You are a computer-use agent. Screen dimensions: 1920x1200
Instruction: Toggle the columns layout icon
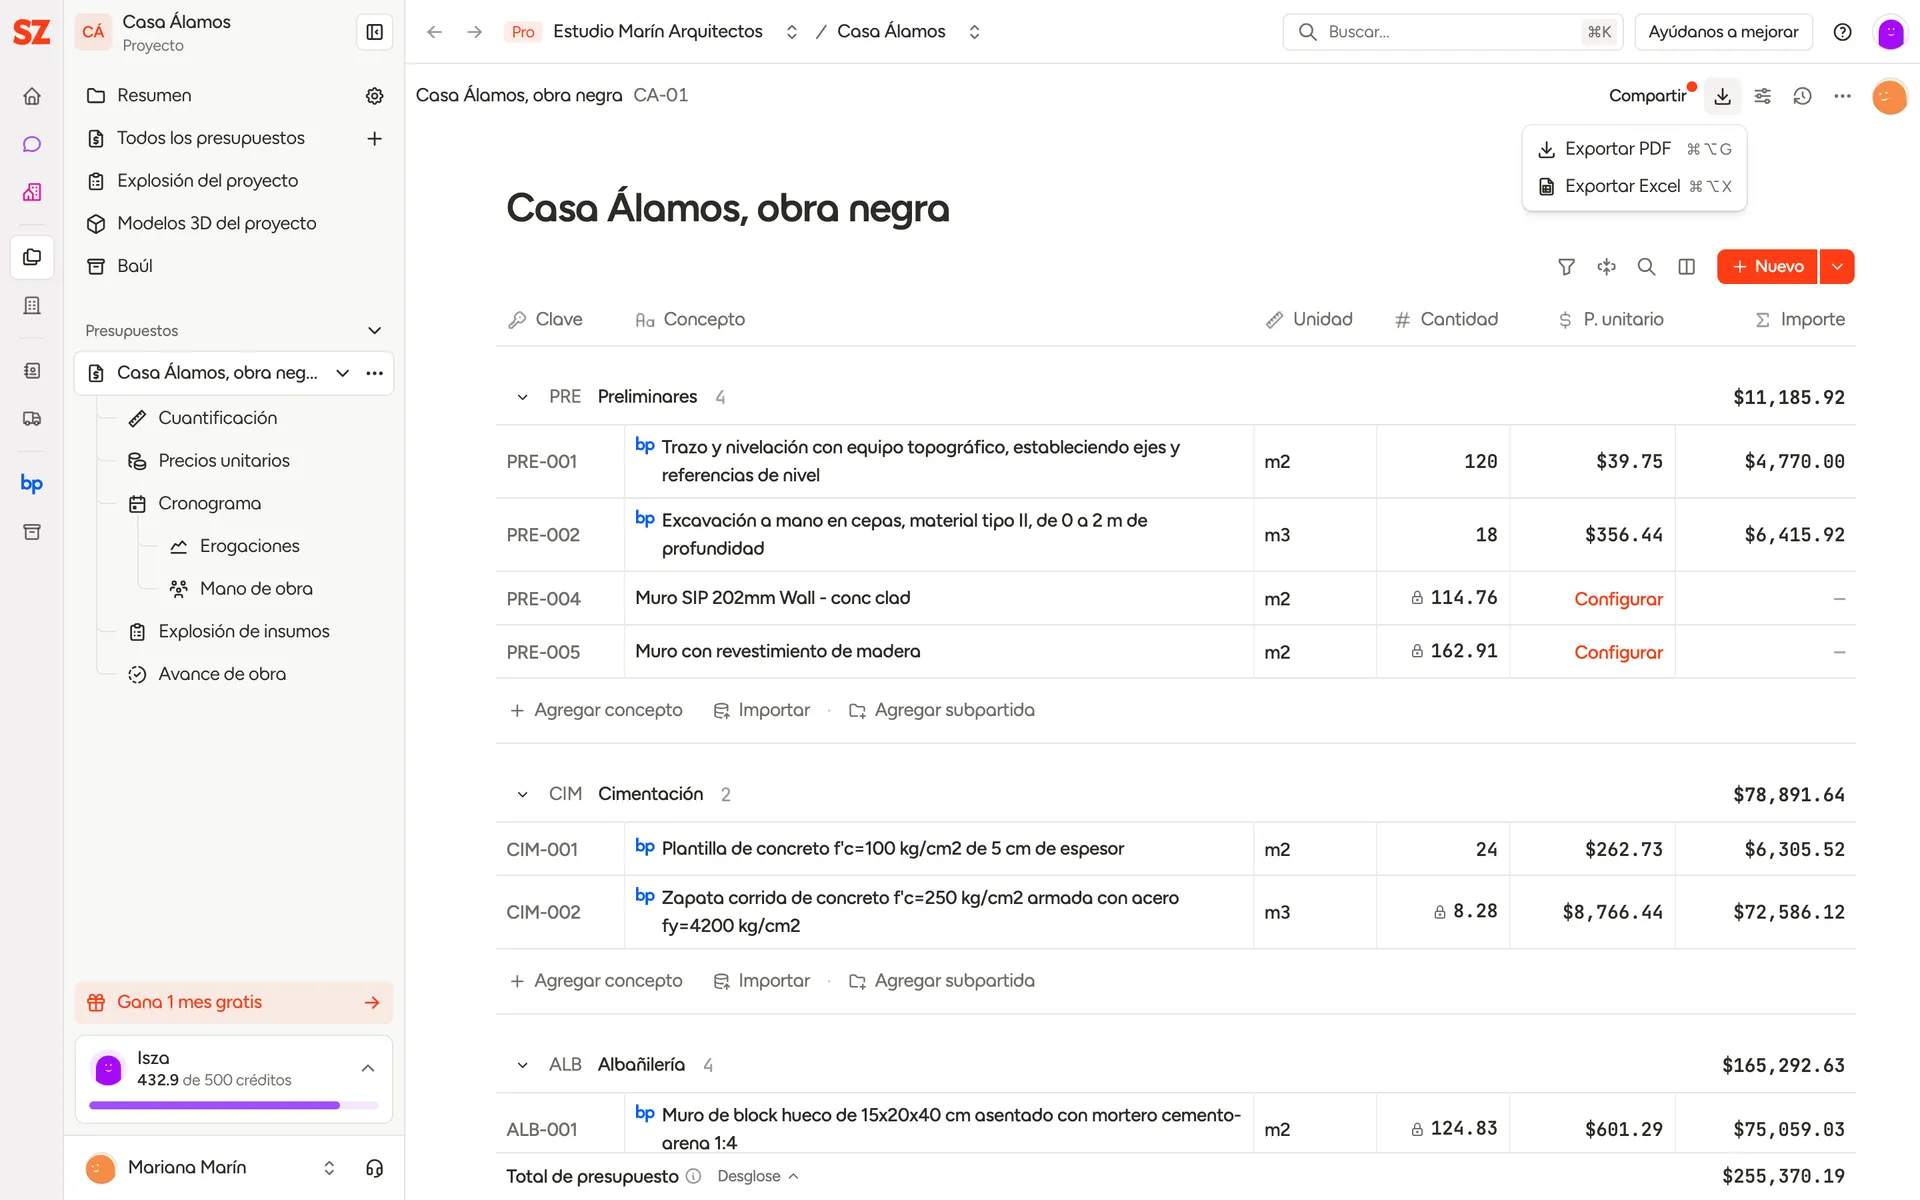[x=1687, y=267]
